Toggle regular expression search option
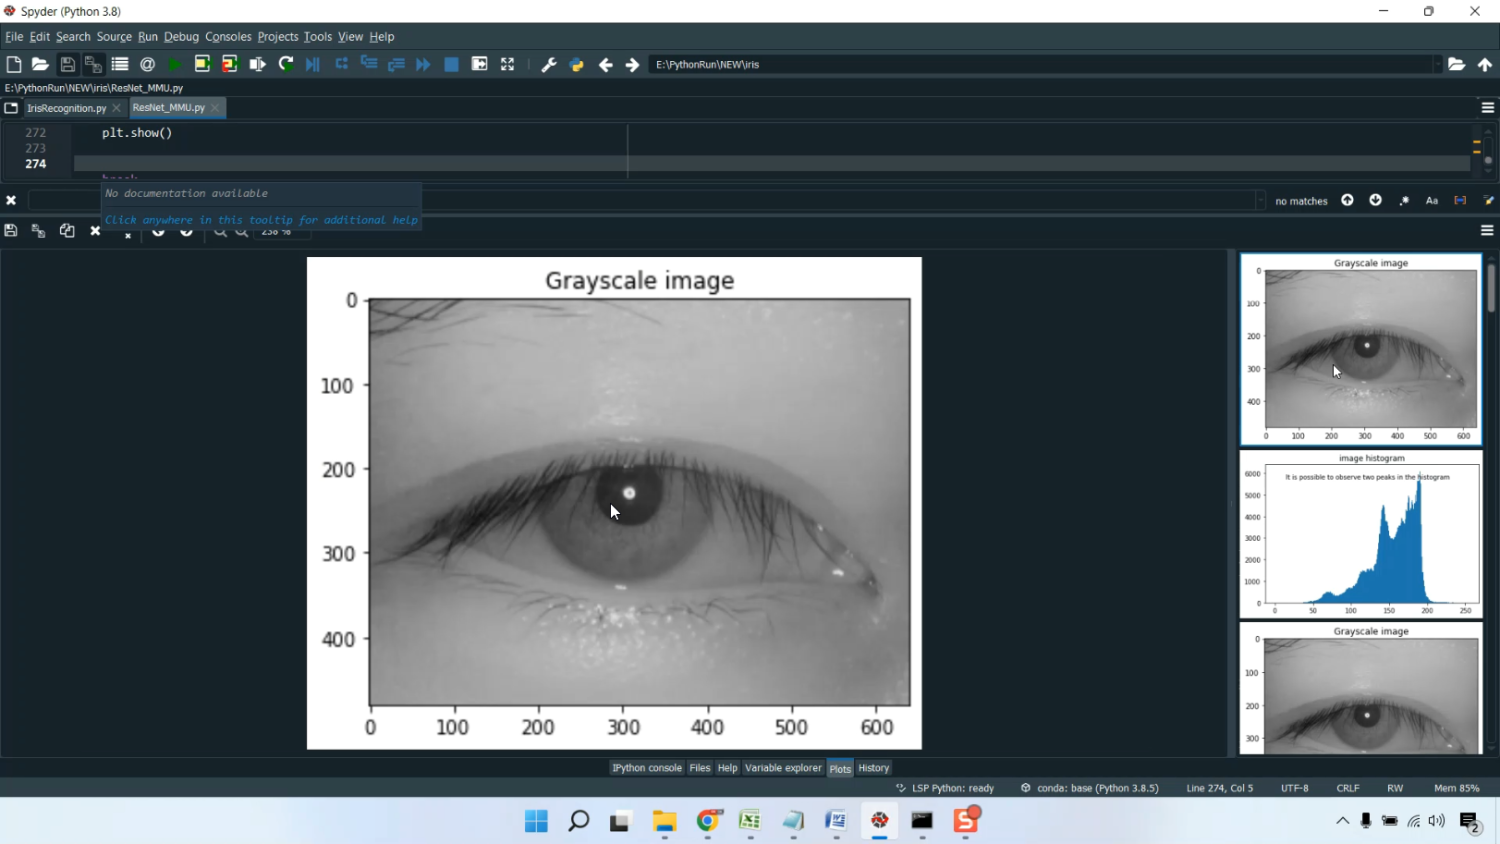Image resolution: width=1500 pixels, height=844 pixels. pos(1404,201)
